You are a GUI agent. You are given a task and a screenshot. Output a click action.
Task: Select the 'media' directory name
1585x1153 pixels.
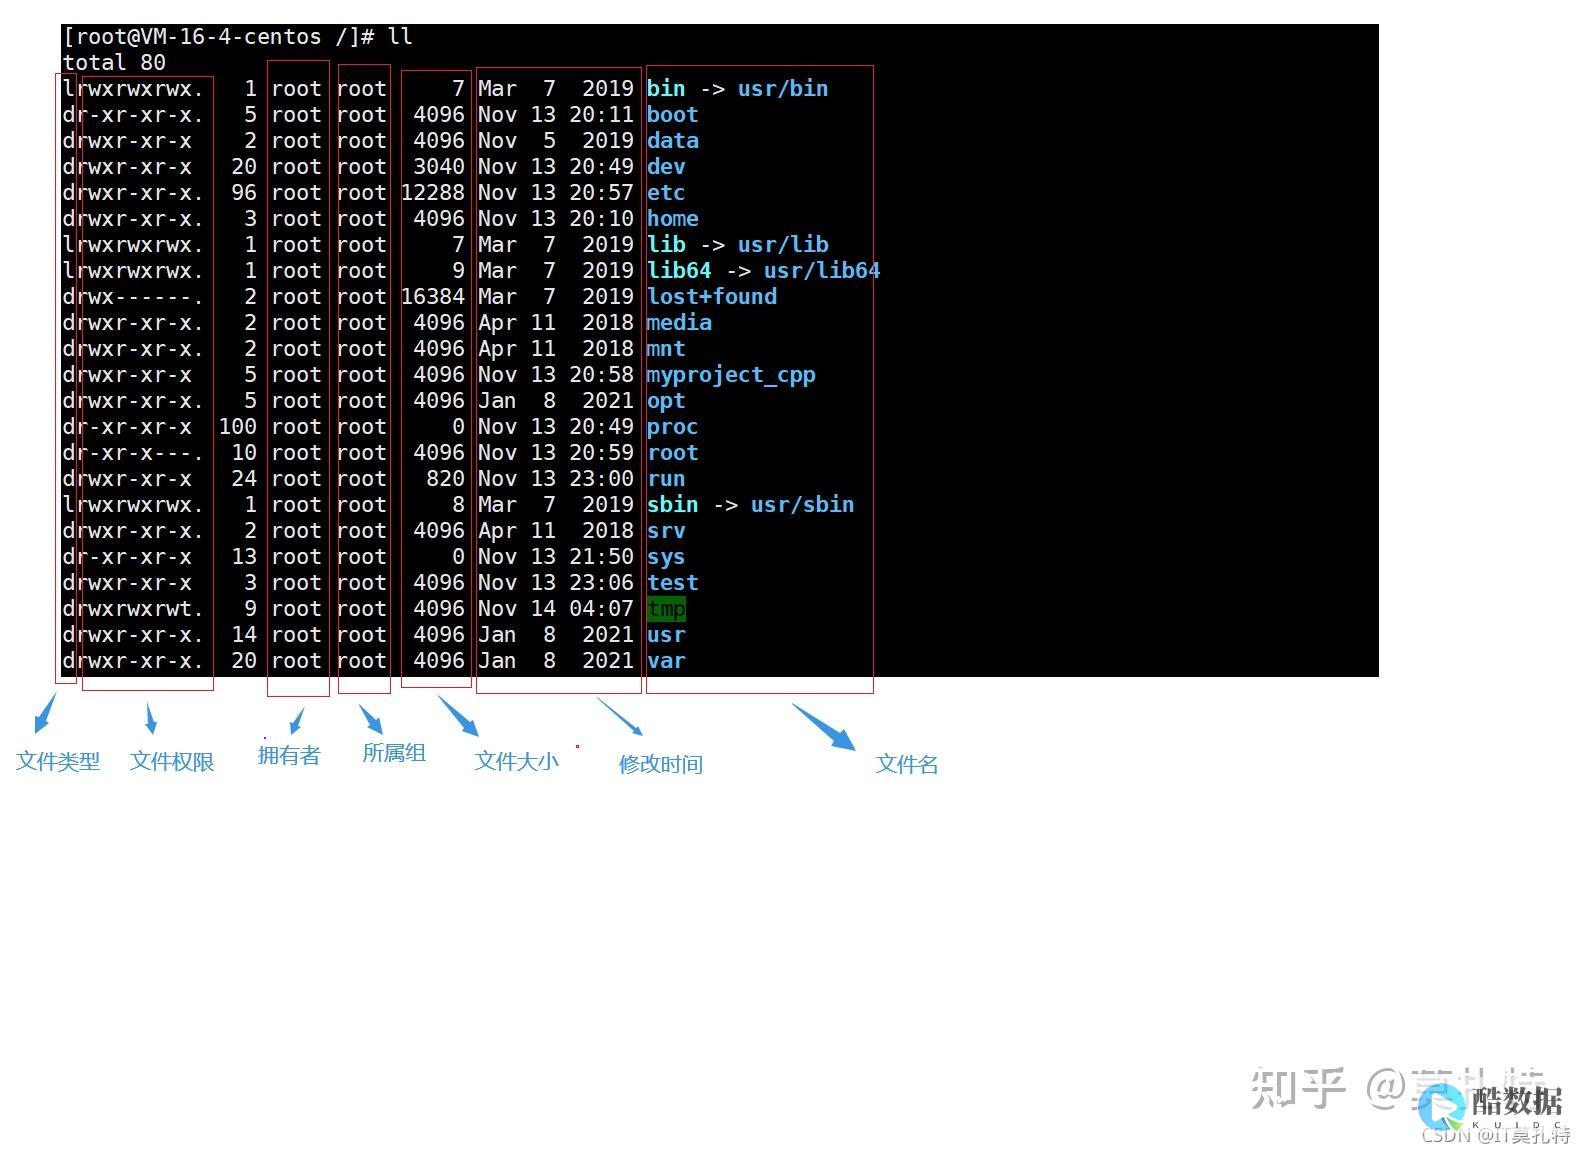[x=679, y=323]
